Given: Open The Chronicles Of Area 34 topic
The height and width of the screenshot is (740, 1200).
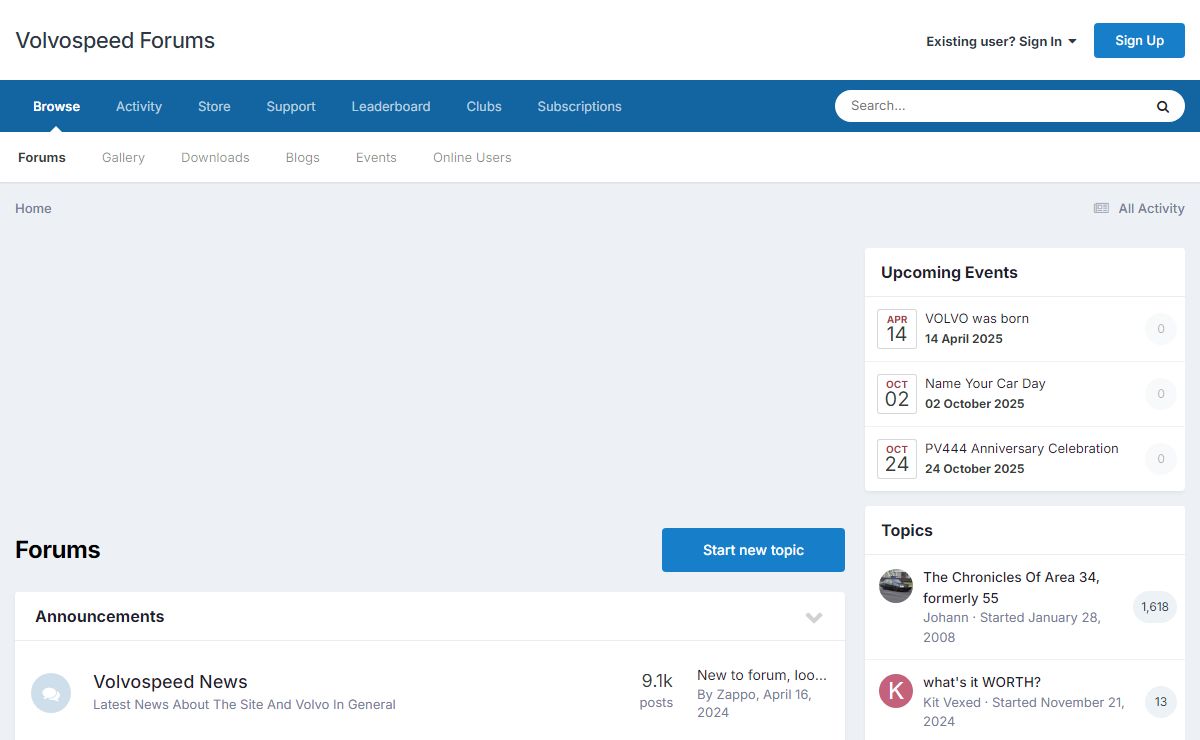Looking at the screenshot, I should click(x=1011, y=587).
